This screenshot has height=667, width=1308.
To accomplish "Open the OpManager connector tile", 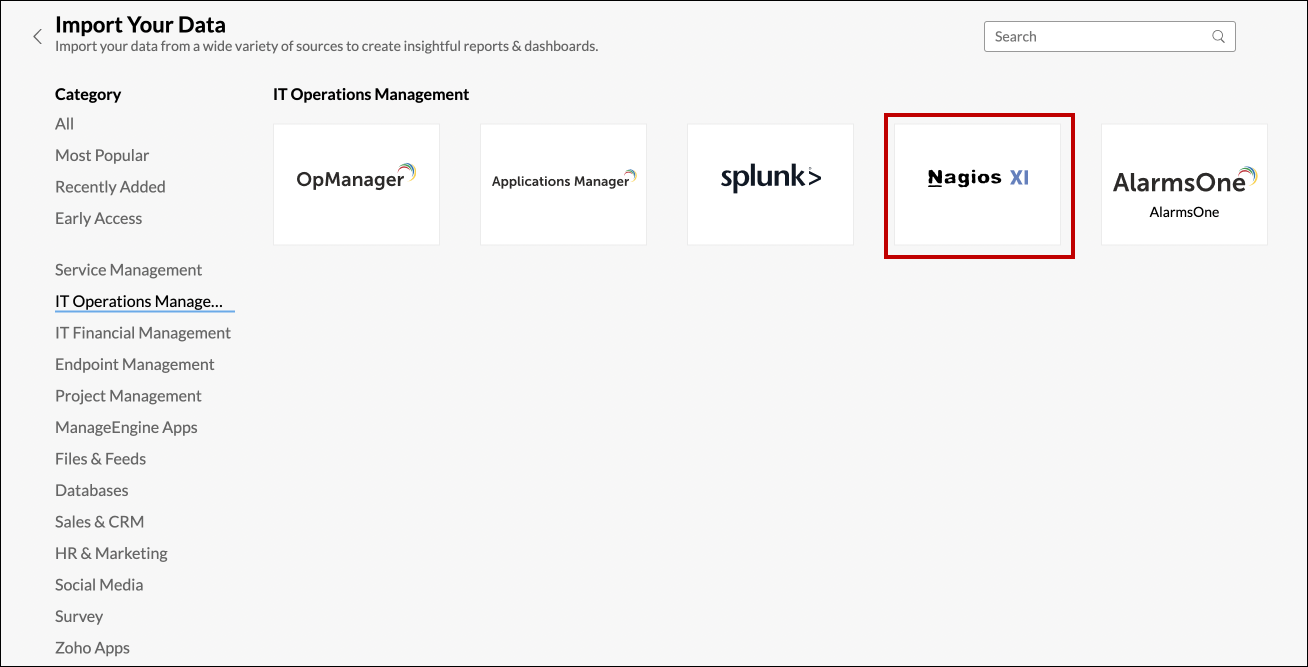I will [356, 184].
